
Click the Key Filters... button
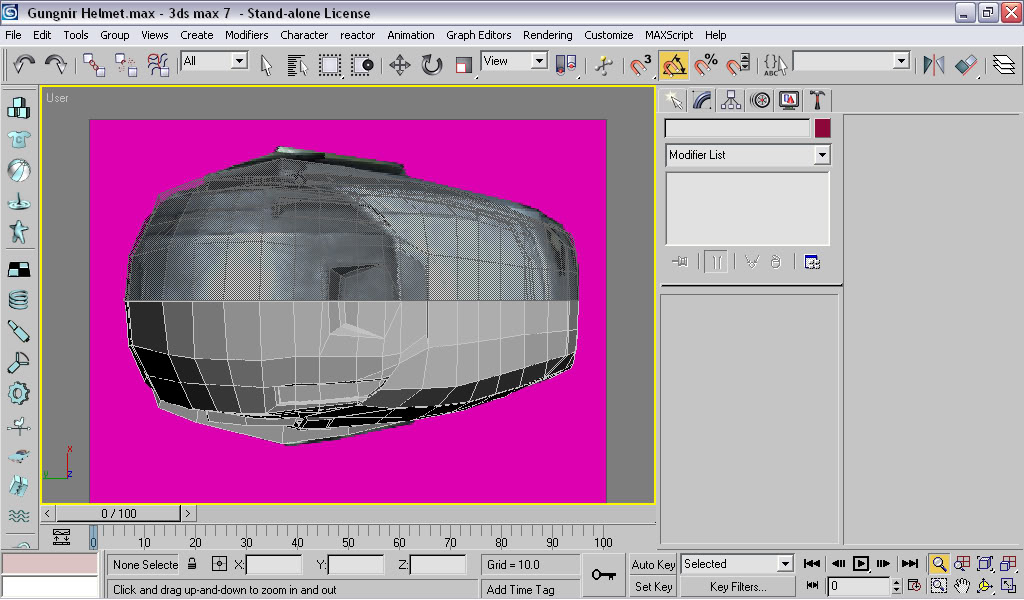point(737,587)
